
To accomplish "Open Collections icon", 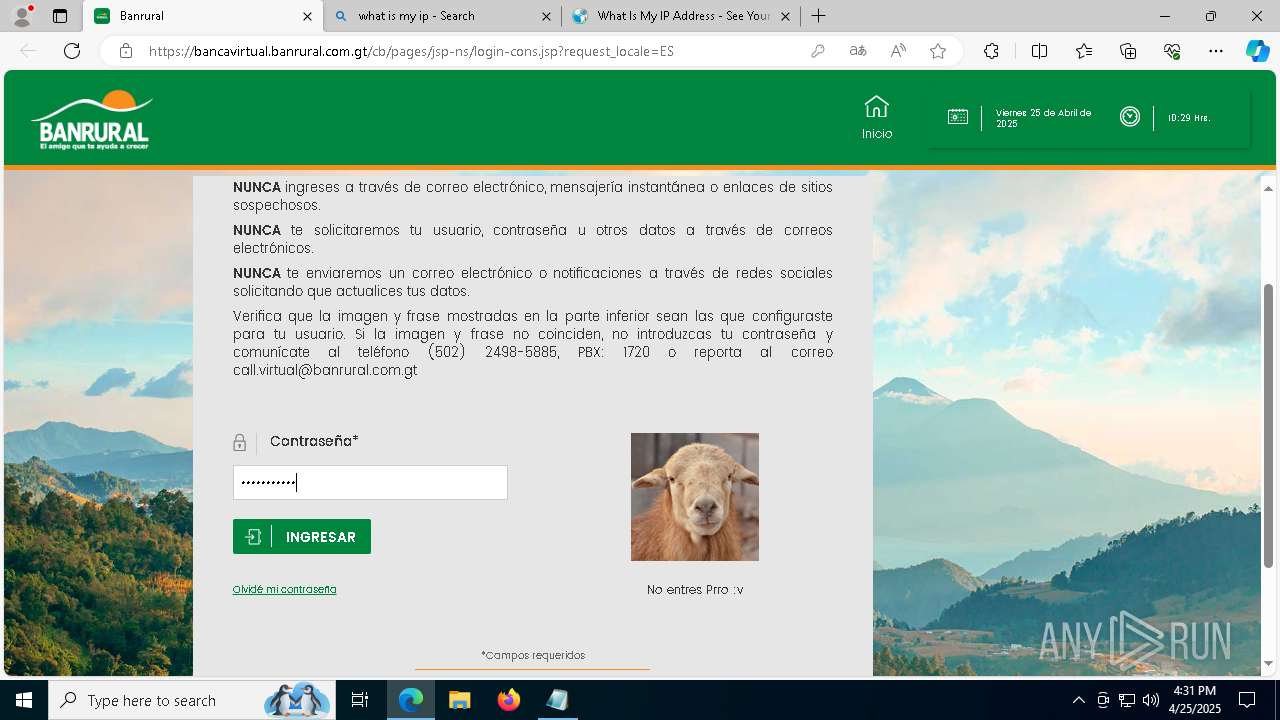I will pos(1128,51).
